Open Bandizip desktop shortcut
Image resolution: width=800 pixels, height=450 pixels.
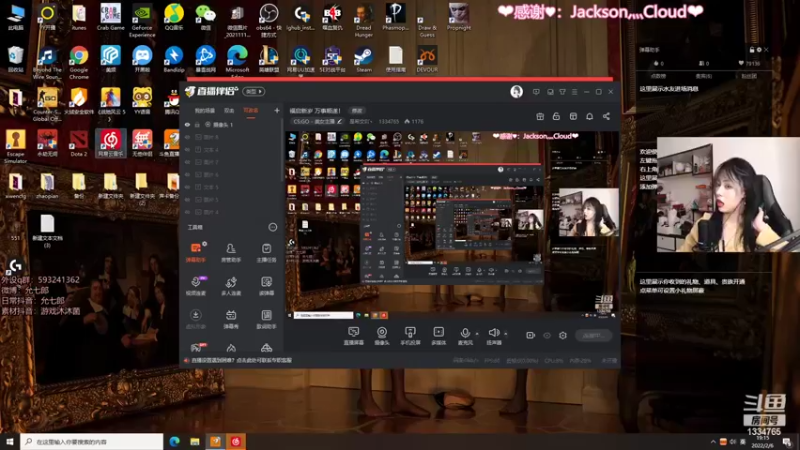[x=173, y=59]
